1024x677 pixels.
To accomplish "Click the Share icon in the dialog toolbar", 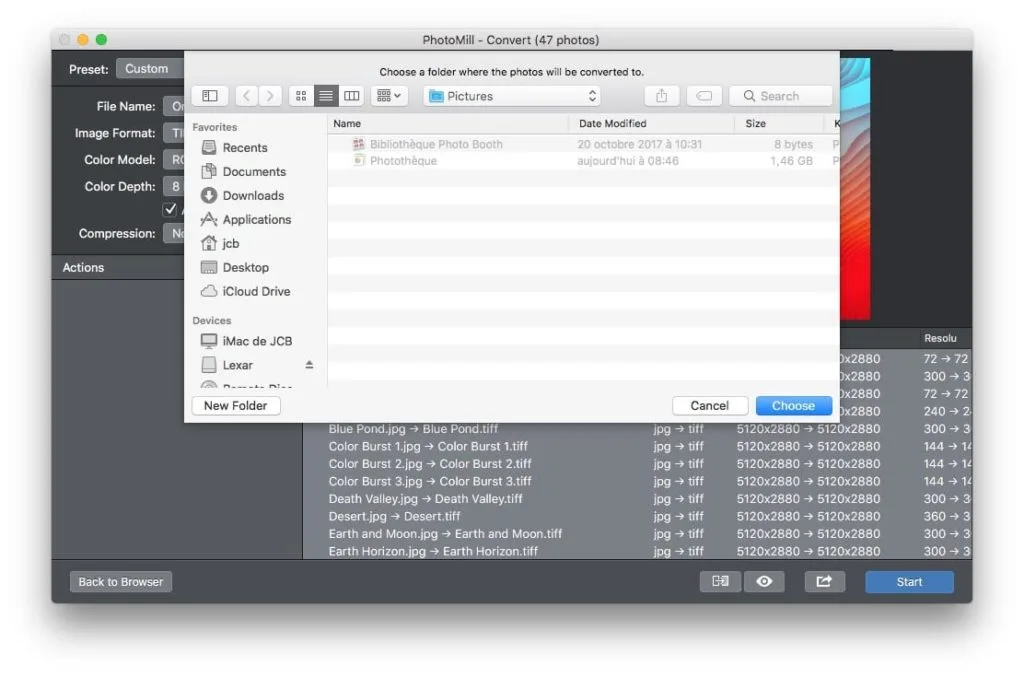I will click(661, 95).
